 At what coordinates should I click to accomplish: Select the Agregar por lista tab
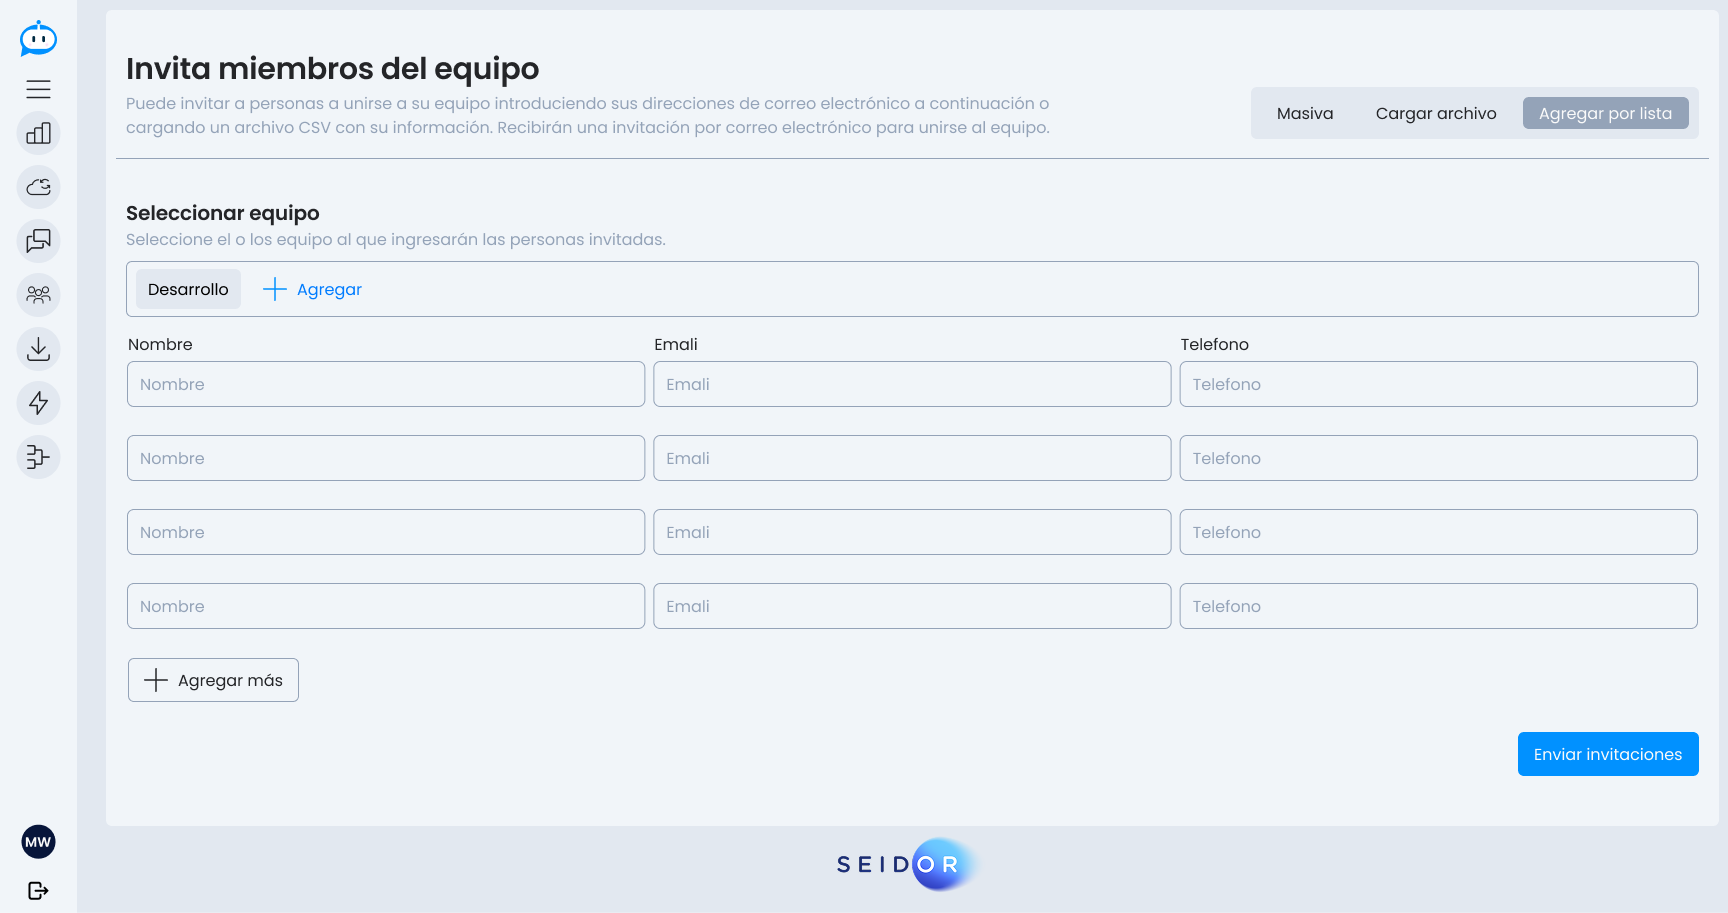coord(1604,113)
